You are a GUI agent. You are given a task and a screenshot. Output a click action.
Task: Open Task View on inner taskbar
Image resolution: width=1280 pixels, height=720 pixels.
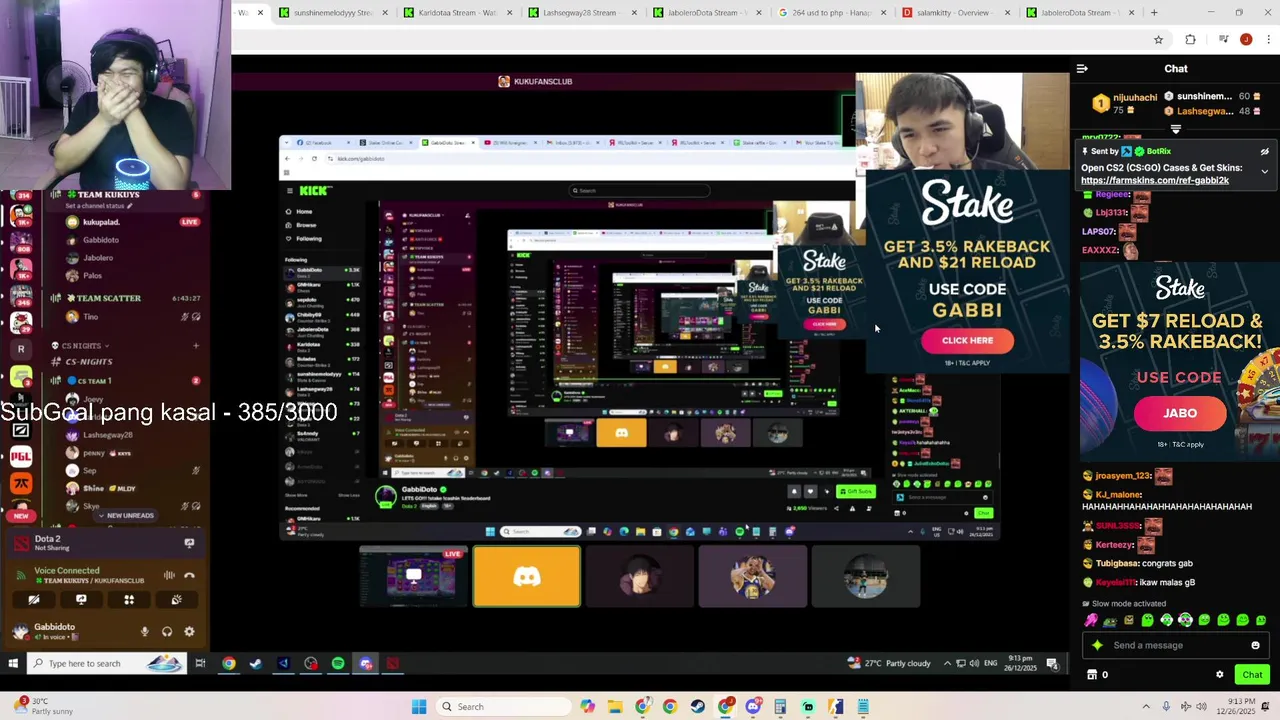200,663
